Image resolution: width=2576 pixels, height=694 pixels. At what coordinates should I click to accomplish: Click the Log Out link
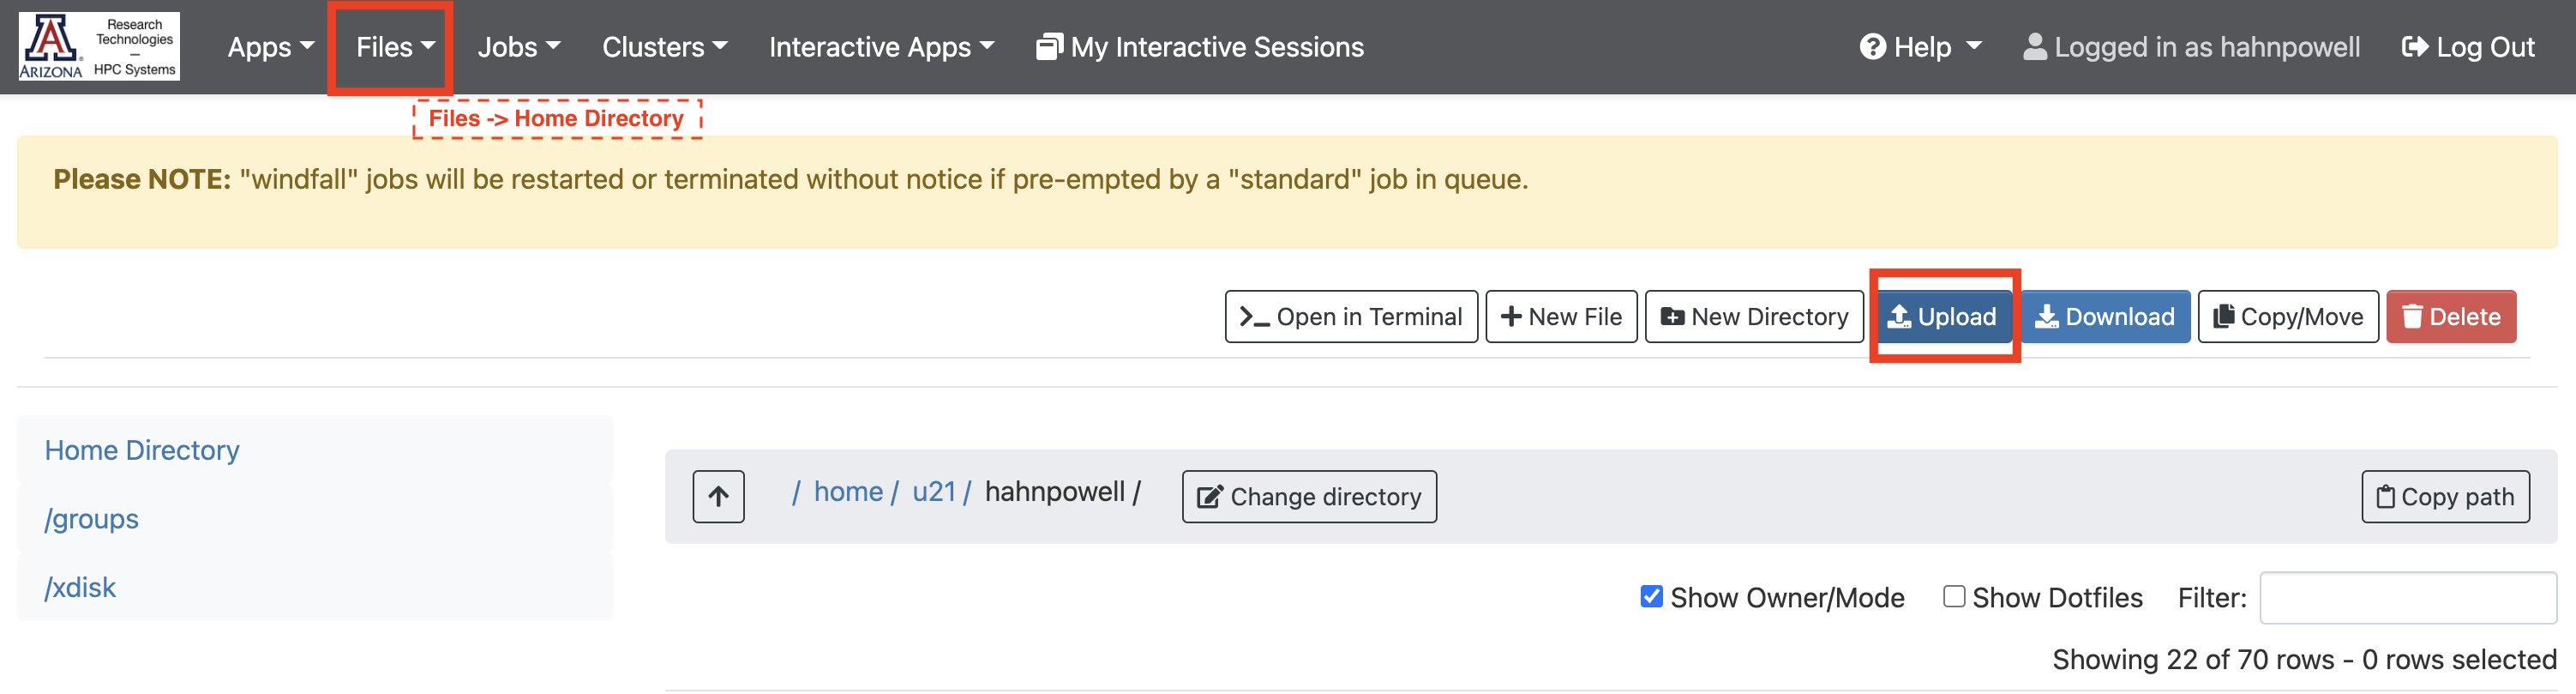[2468, 47]
